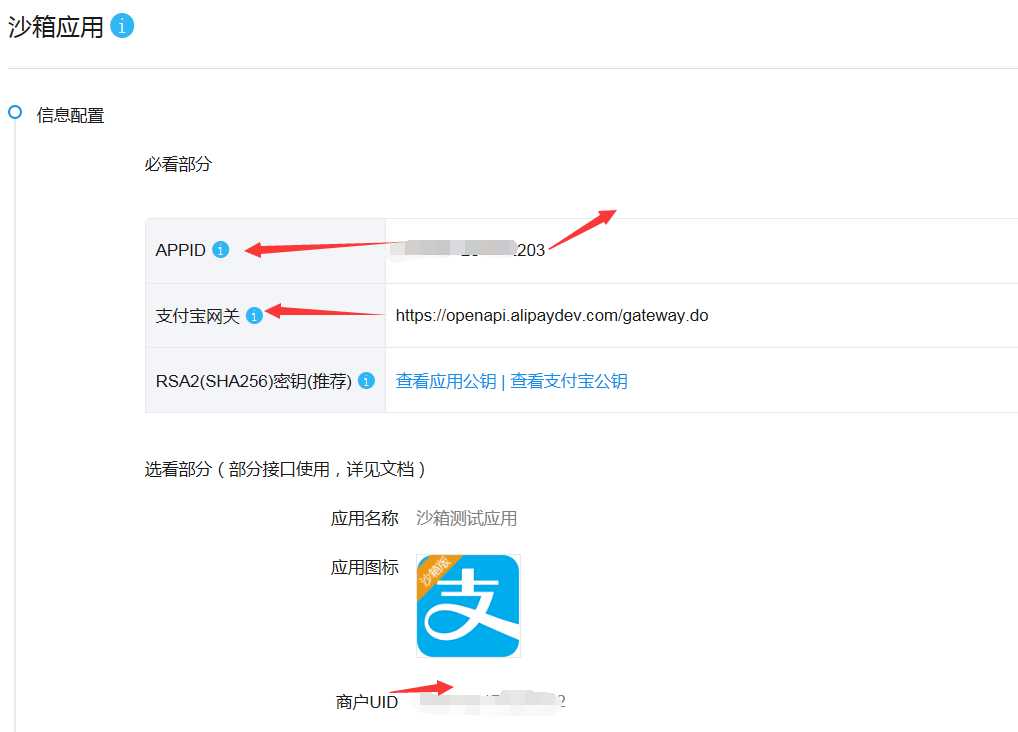Click the 商户UID label

(366, 701)
